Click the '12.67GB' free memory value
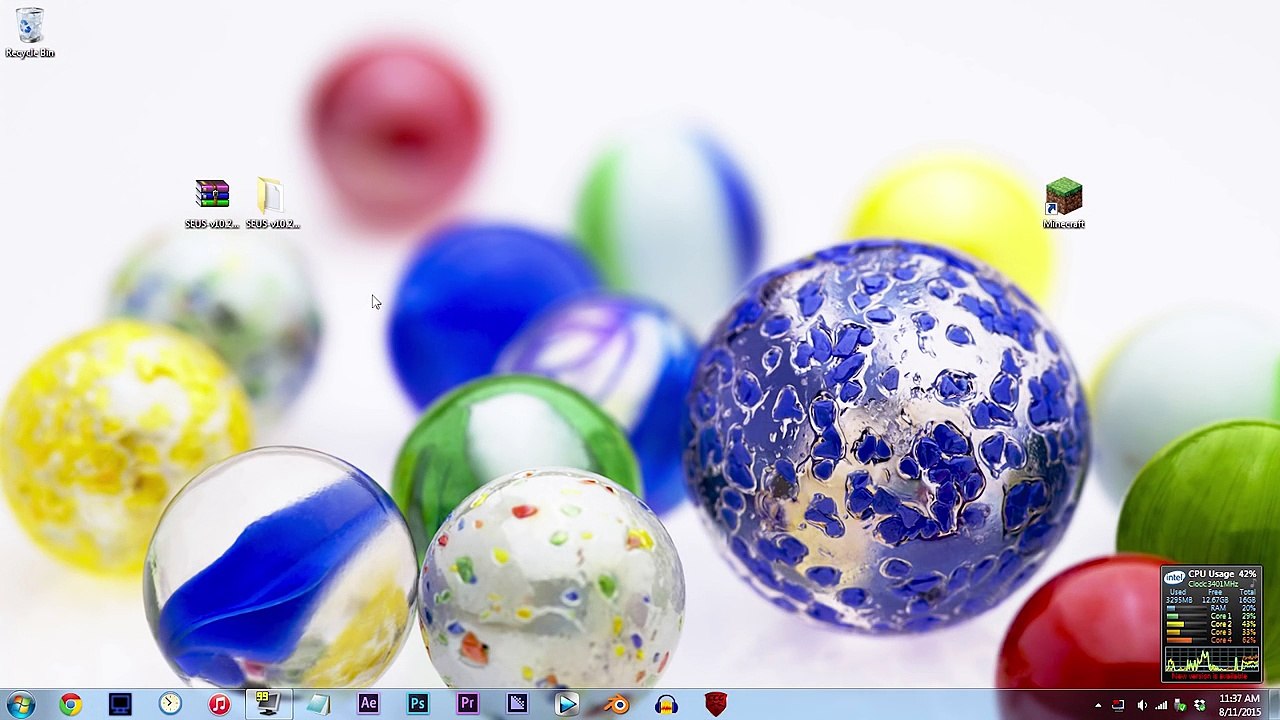The width and height of the screenshot is (1280, 720). [1215, 600]
